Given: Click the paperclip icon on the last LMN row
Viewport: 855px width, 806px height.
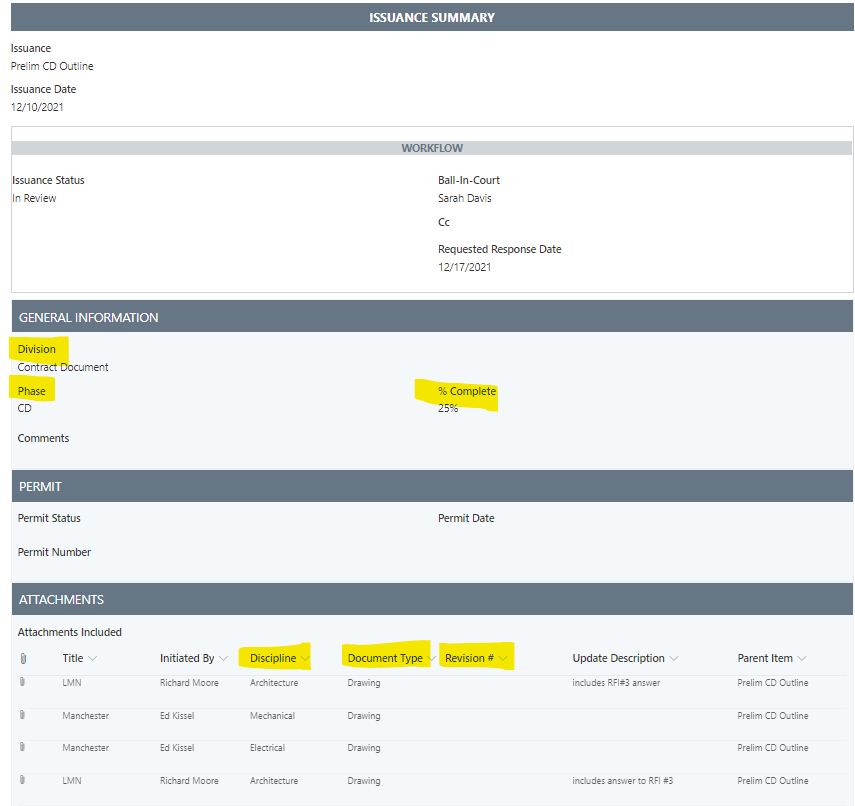Looking at the screenshot, I should 22,781.
